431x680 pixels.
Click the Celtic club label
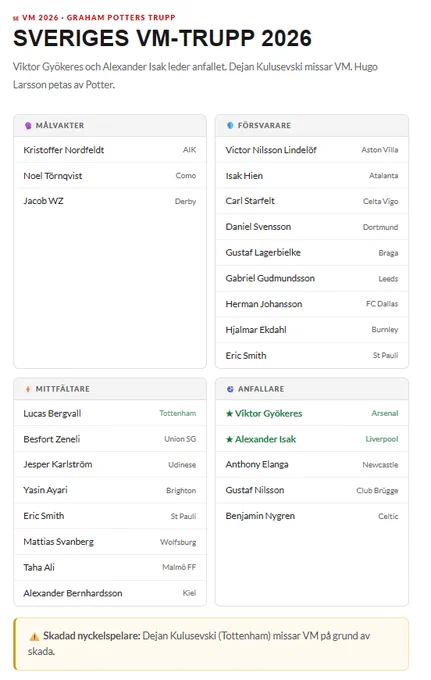click(388, 517)
